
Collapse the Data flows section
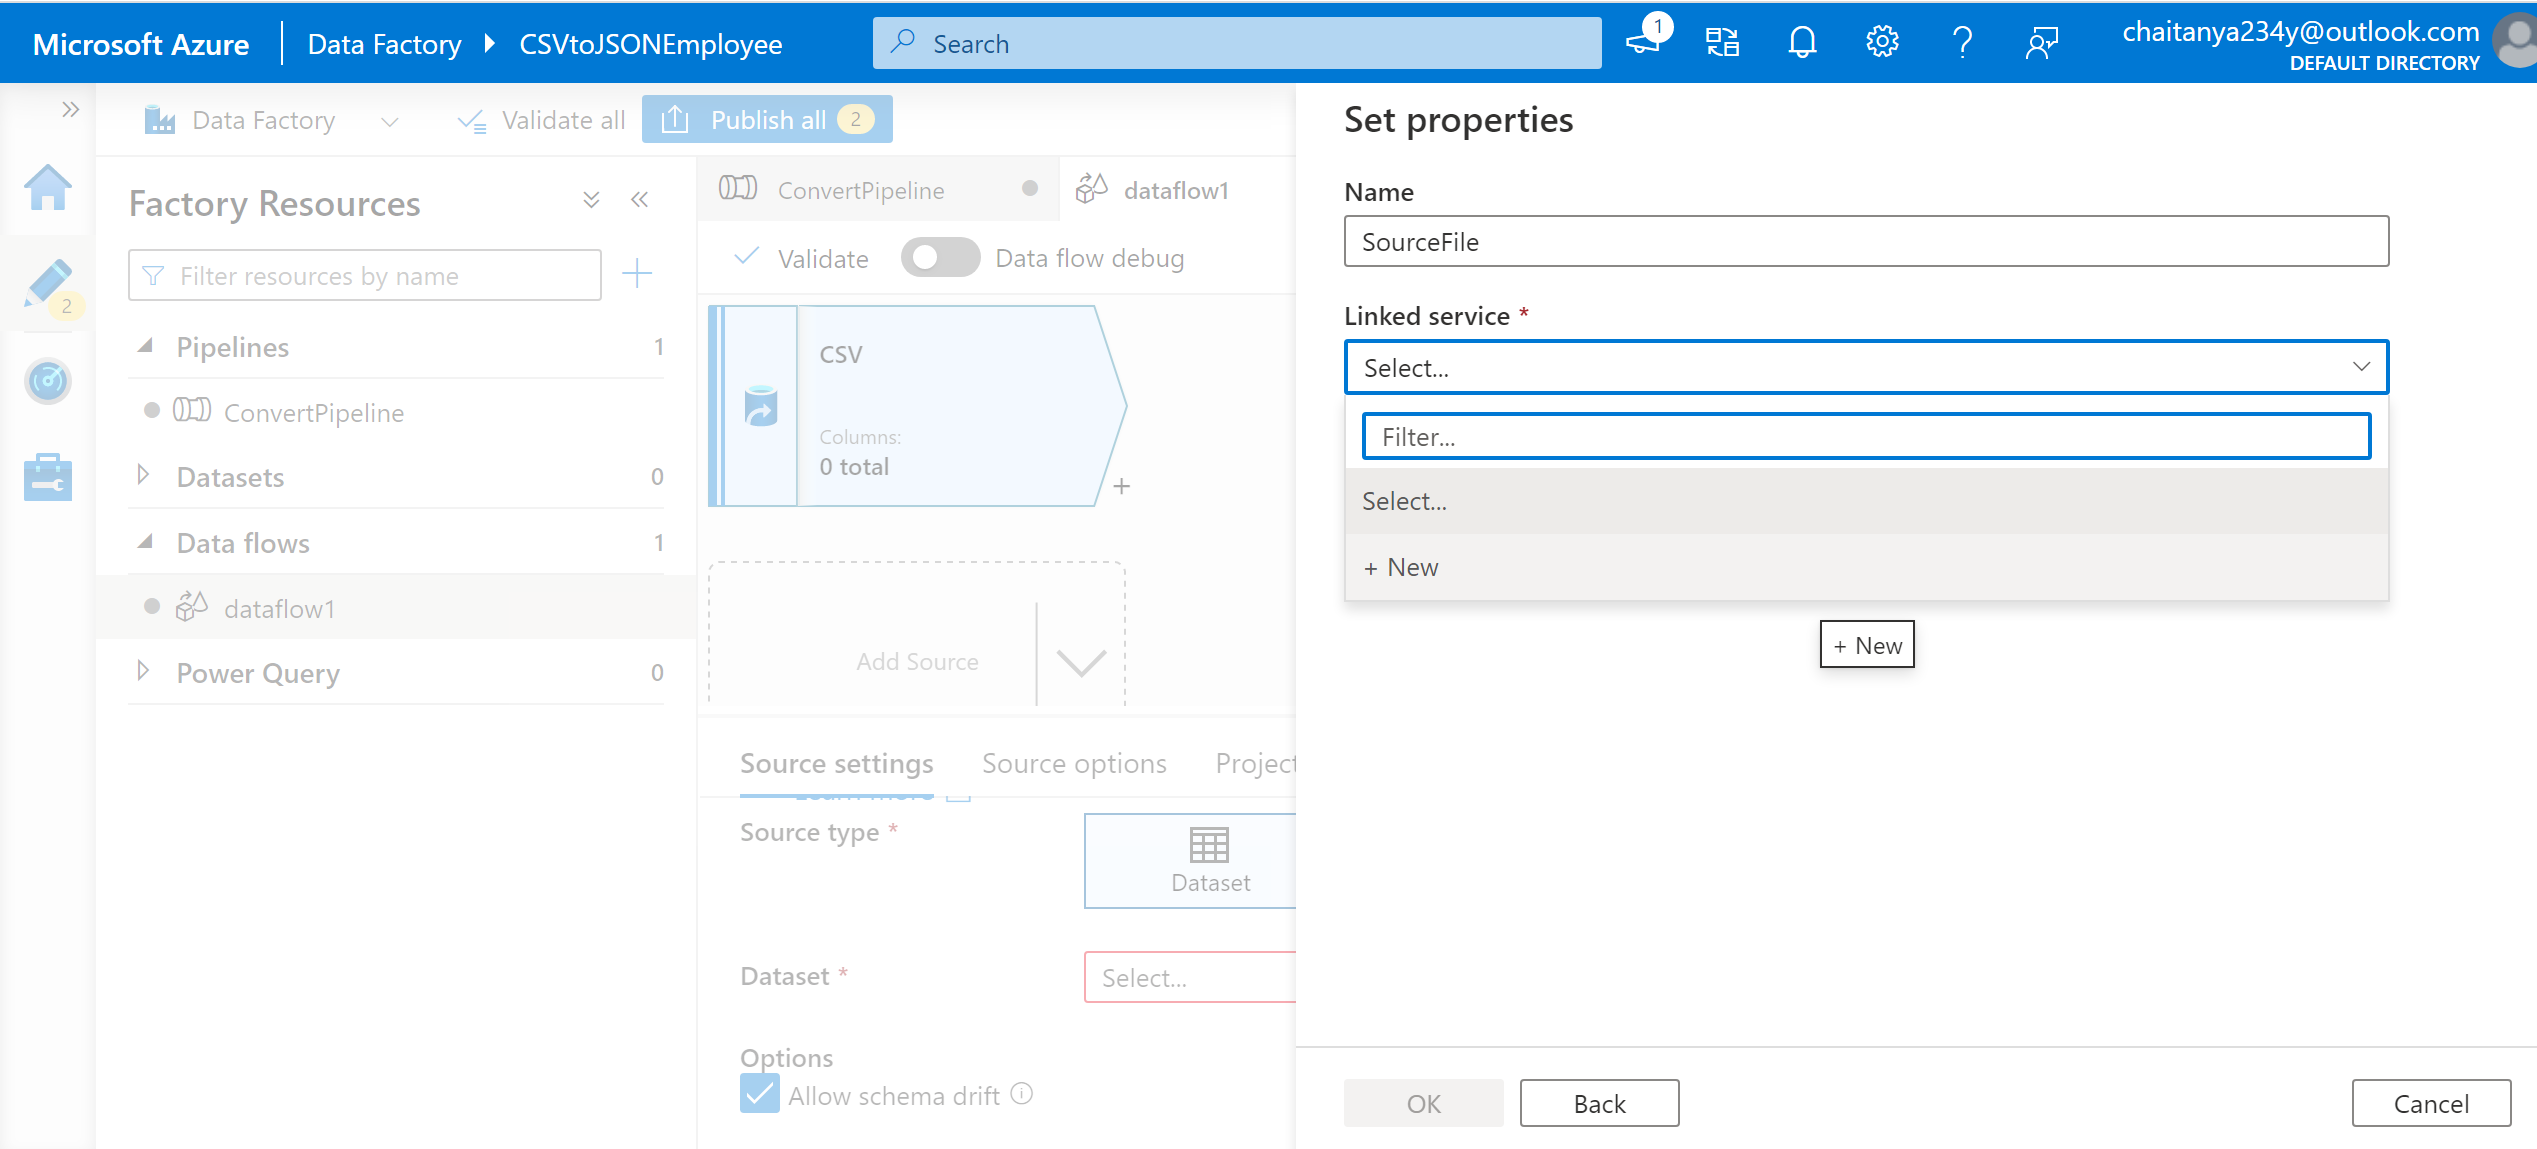pyautogui.click(x=146, y=541)
